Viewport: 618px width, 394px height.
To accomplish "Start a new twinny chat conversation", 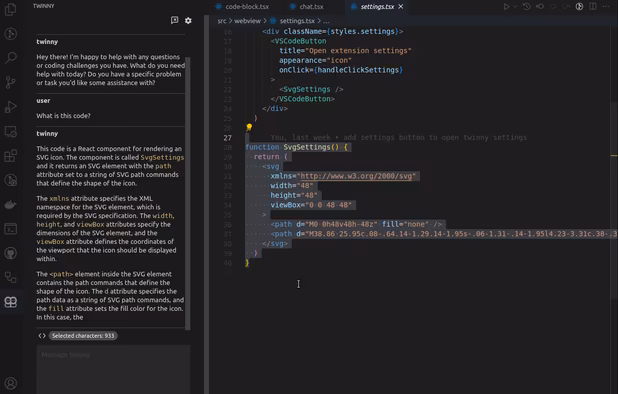I will pos(175,20).
